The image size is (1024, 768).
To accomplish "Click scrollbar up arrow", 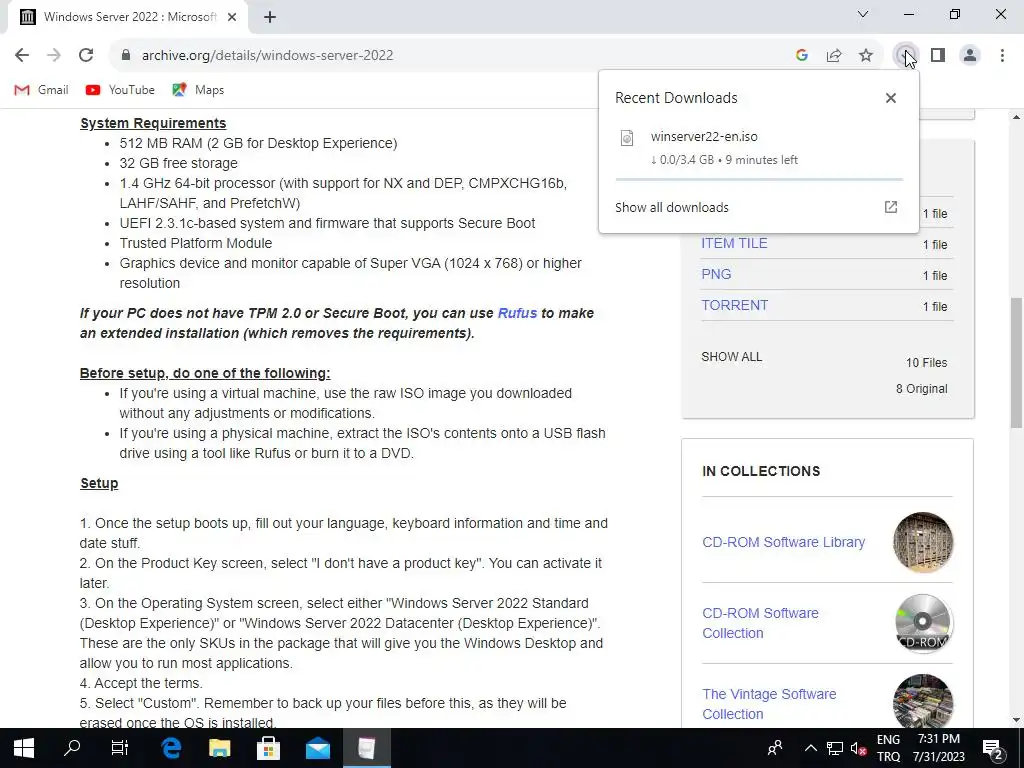I will [x=1016, y=117].
